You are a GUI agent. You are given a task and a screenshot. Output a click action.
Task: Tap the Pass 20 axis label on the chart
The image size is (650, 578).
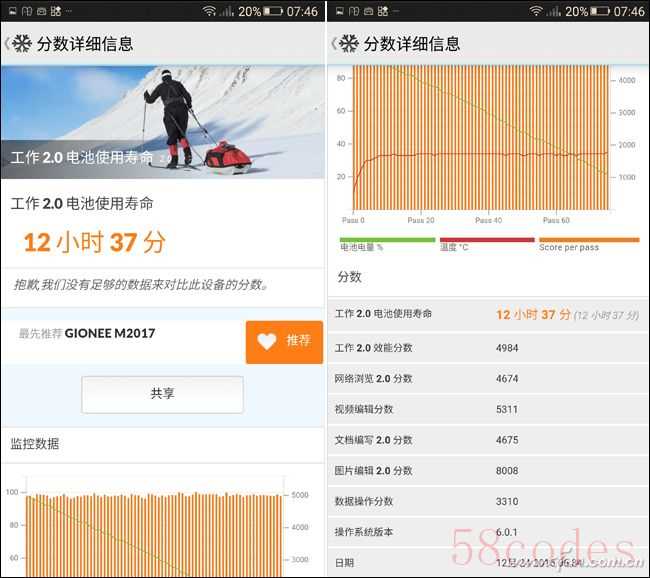point(421,220)
